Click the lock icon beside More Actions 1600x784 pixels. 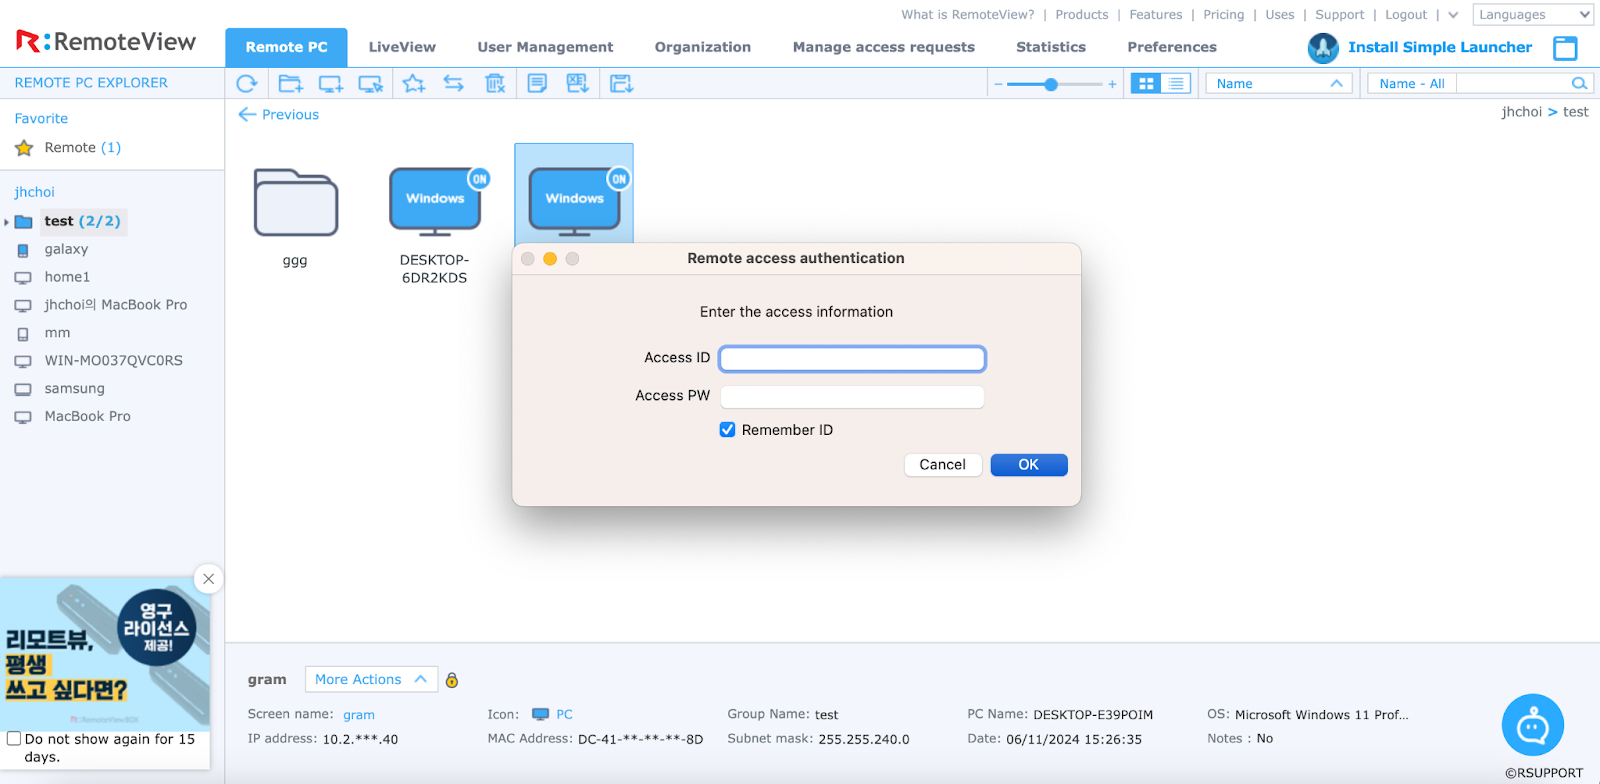[452, 680]
